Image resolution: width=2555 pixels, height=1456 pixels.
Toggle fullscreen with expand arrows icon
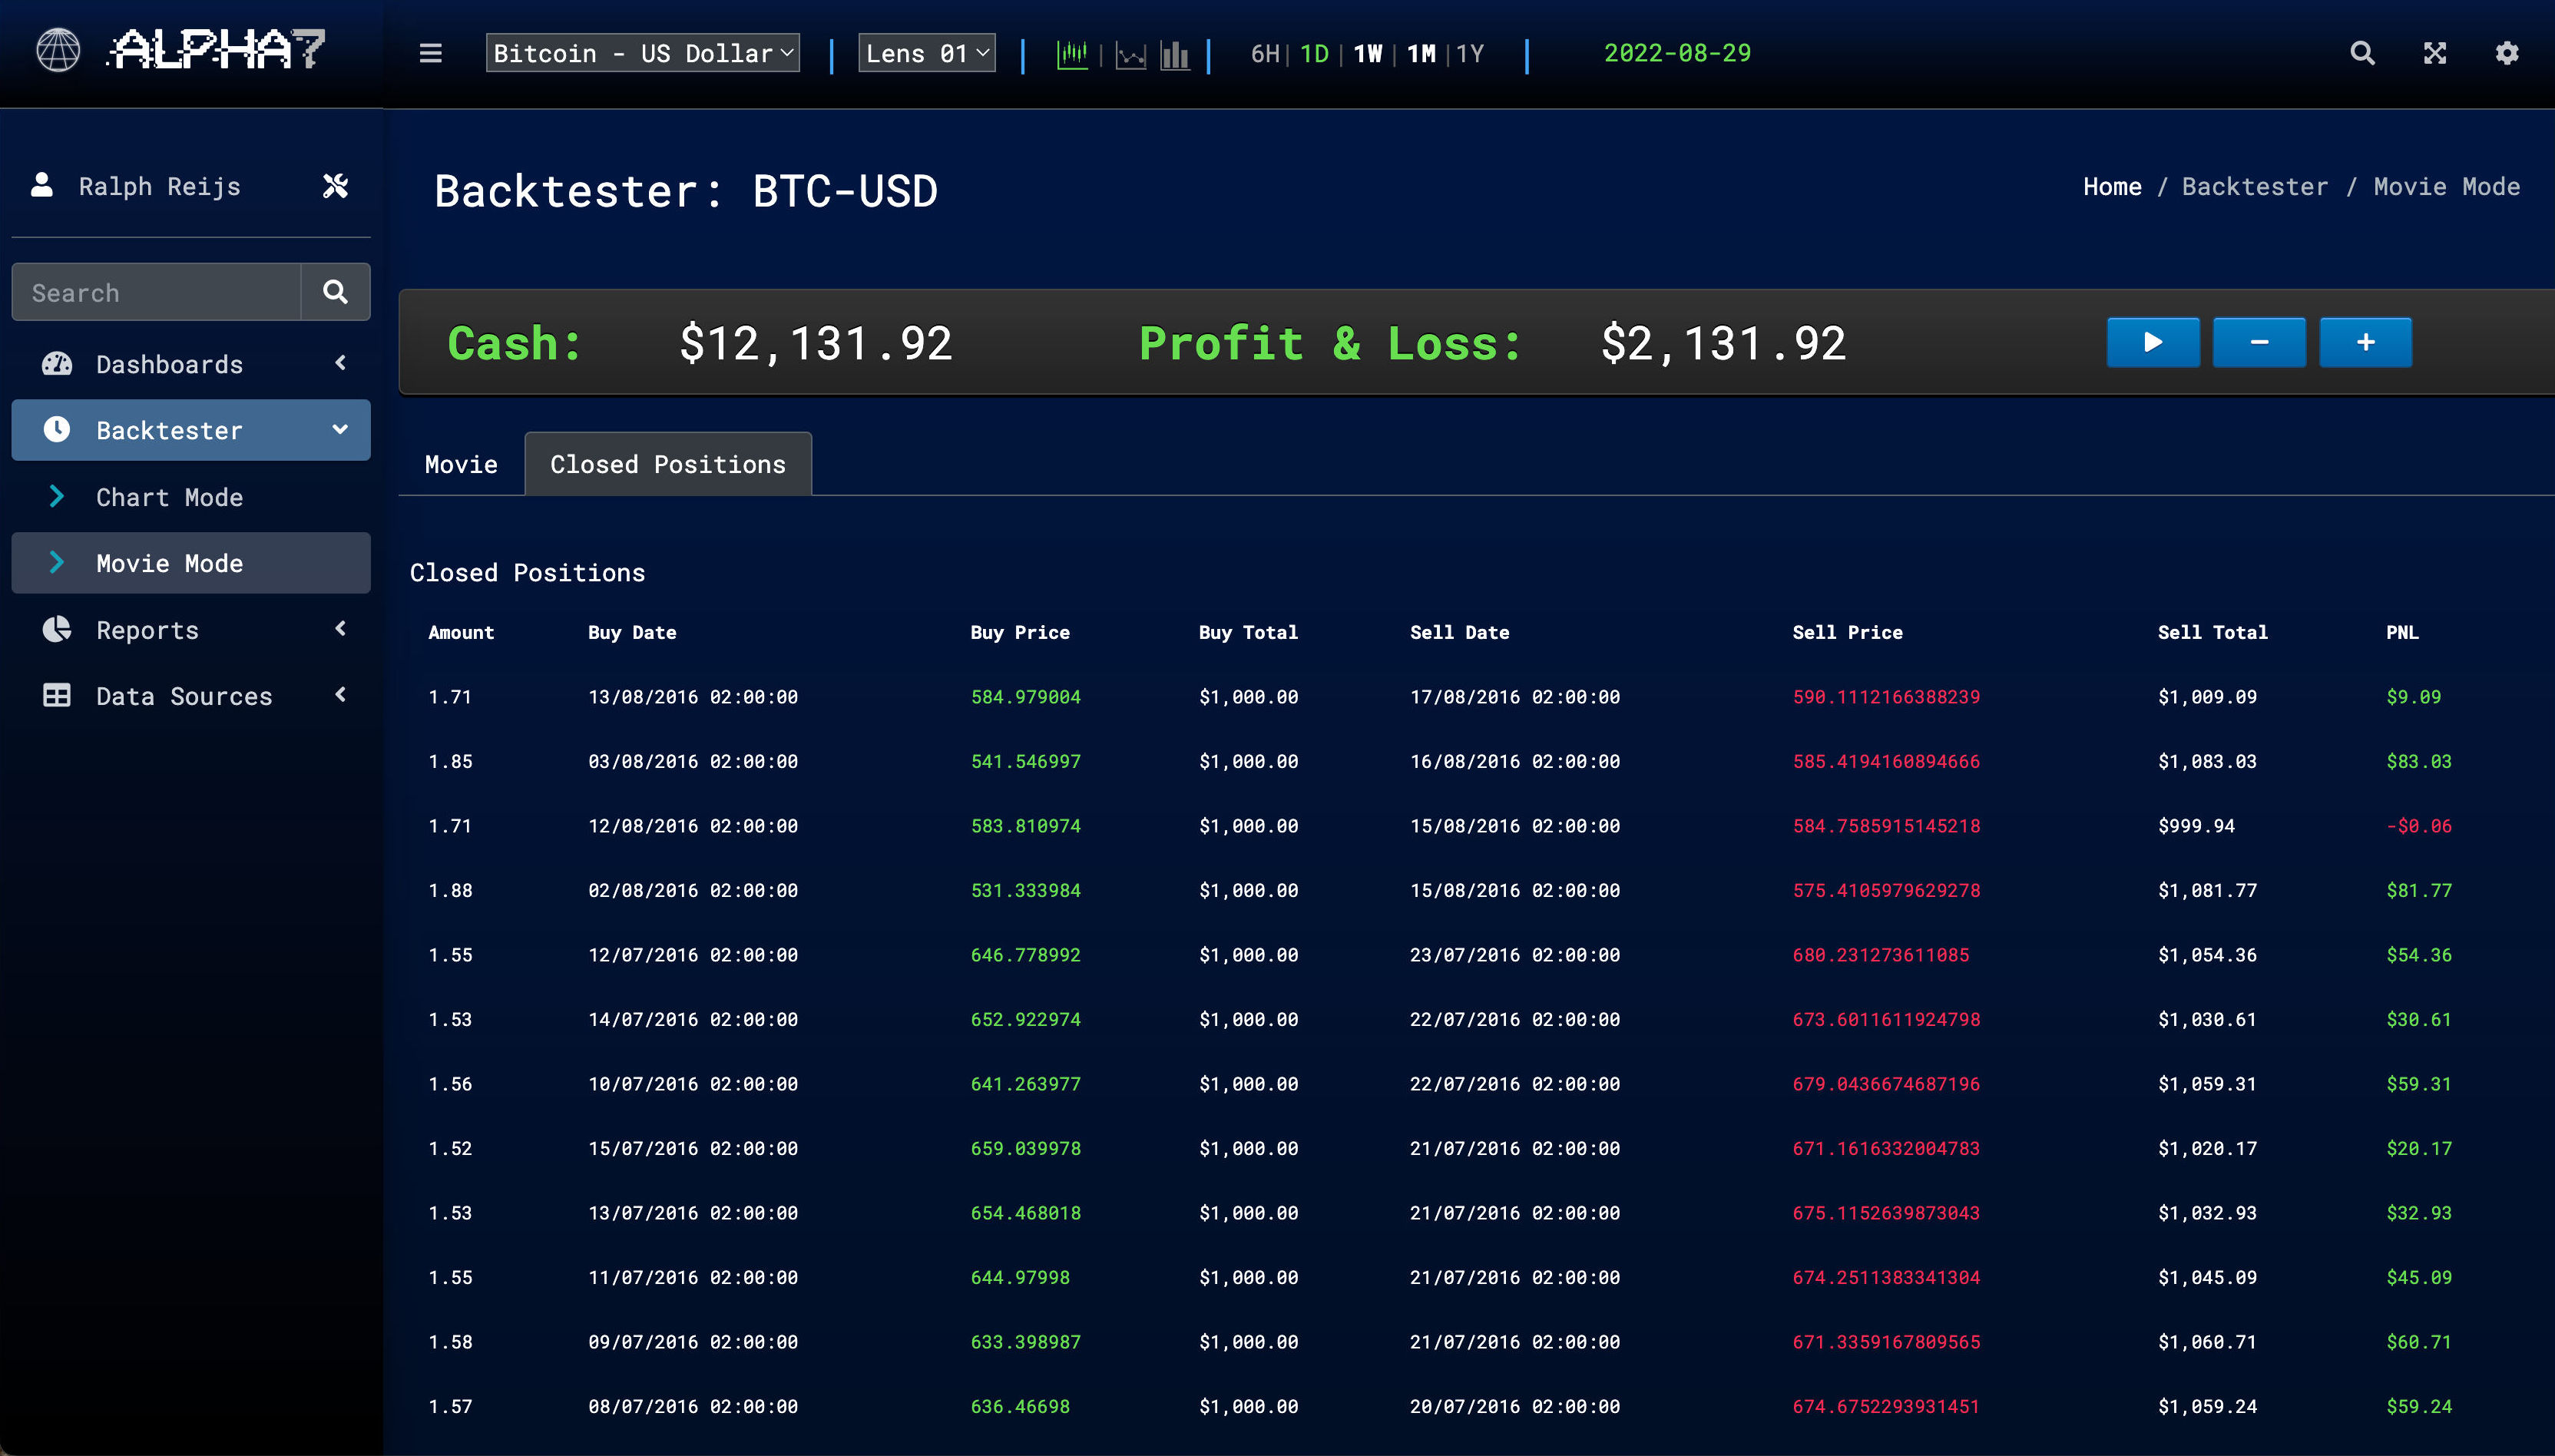(2435, 53)
